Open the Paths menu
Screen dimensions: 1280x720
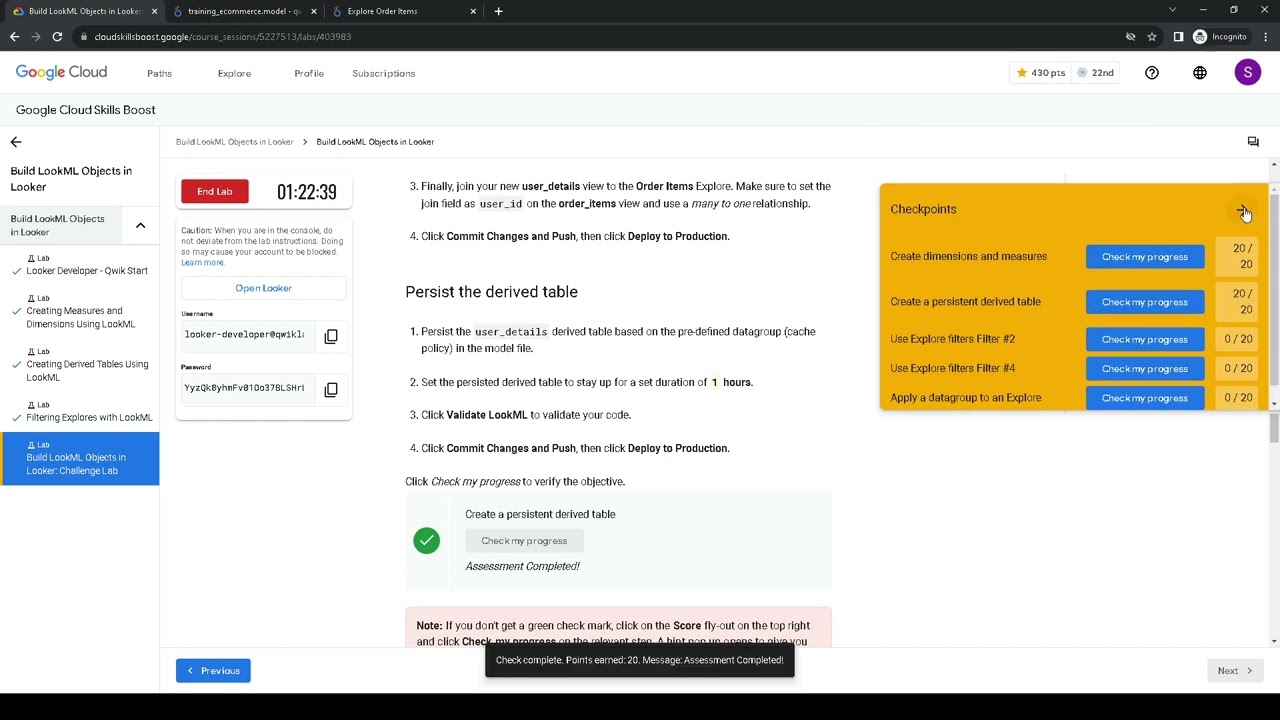point(159,73)
